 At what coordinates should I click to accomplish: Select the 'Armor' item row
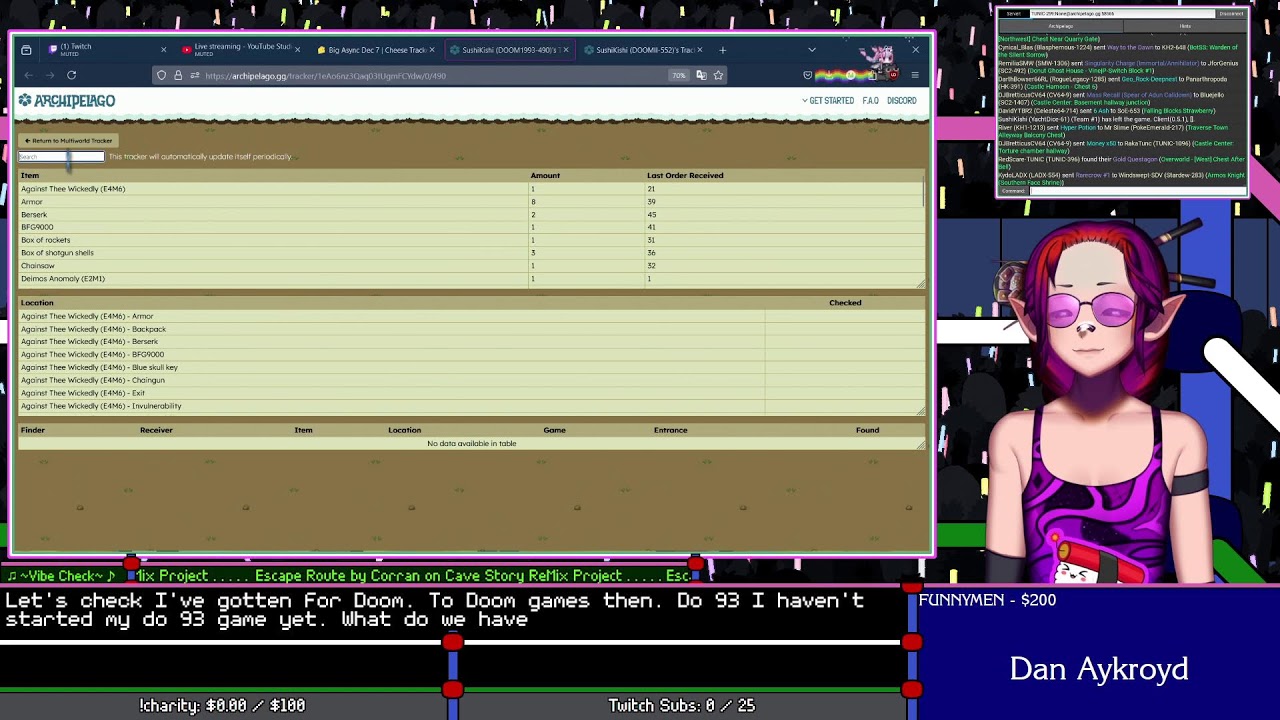pyautogui.click(x=470, y=202)
